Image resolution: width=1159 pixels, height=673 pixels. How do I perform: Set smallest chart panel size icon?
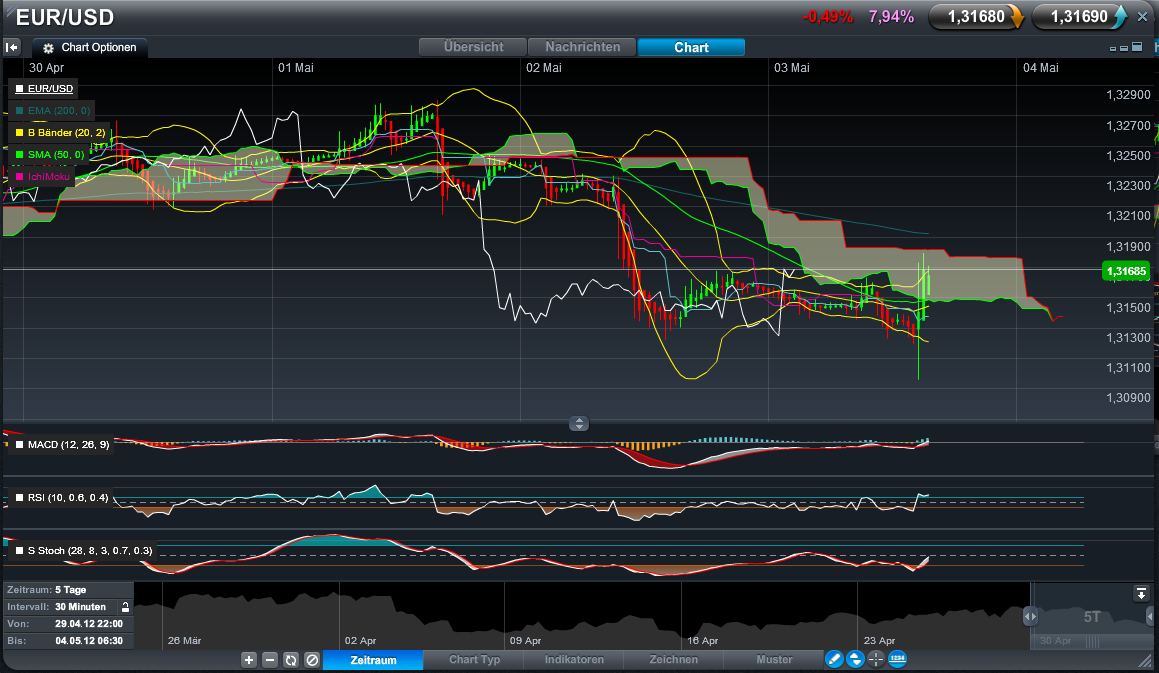click(x=1113, y=49)
